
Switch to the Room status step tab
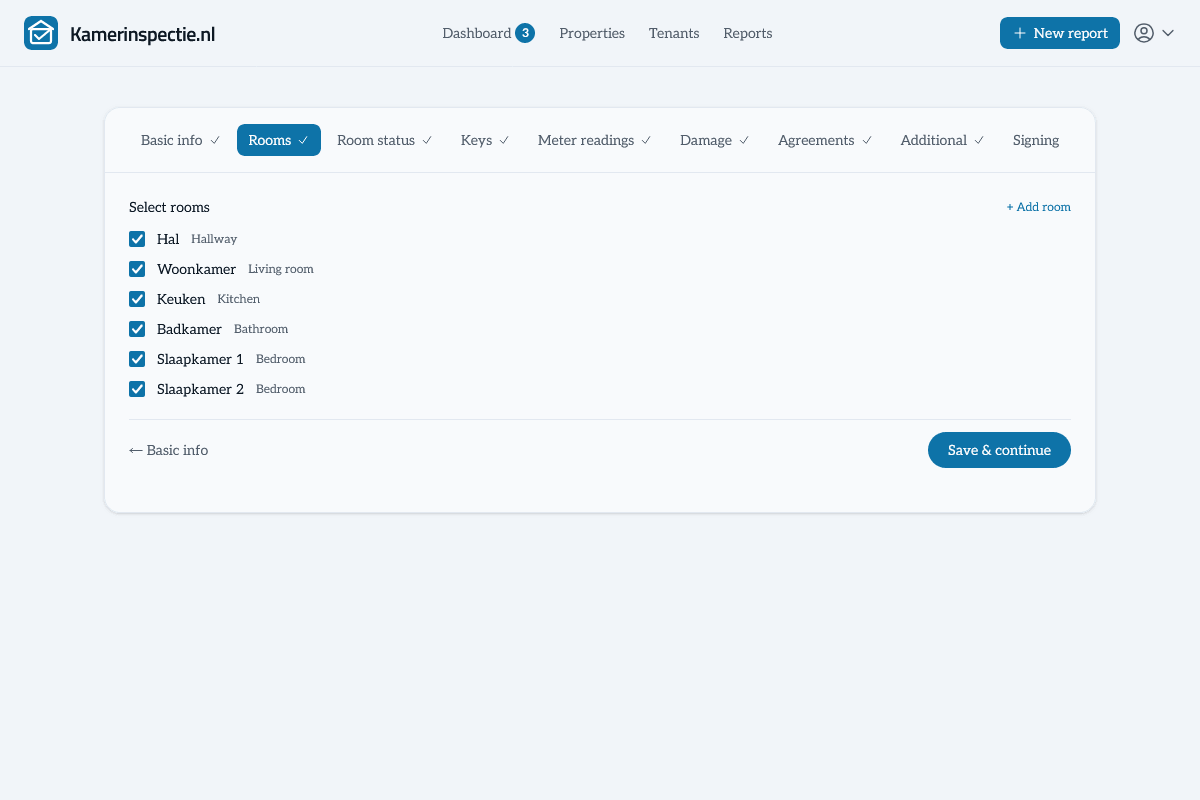(385, 140)
